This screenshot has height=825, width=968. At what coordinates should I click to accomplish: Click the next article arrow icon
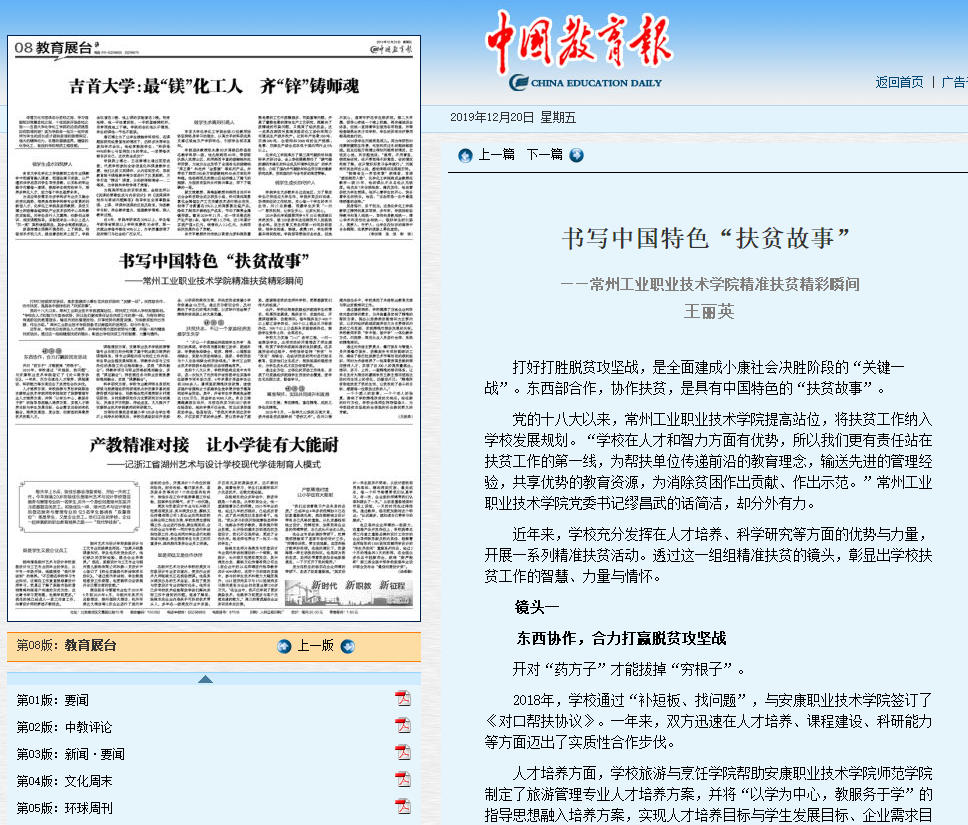pyautogui.click(x=577, y=156)
